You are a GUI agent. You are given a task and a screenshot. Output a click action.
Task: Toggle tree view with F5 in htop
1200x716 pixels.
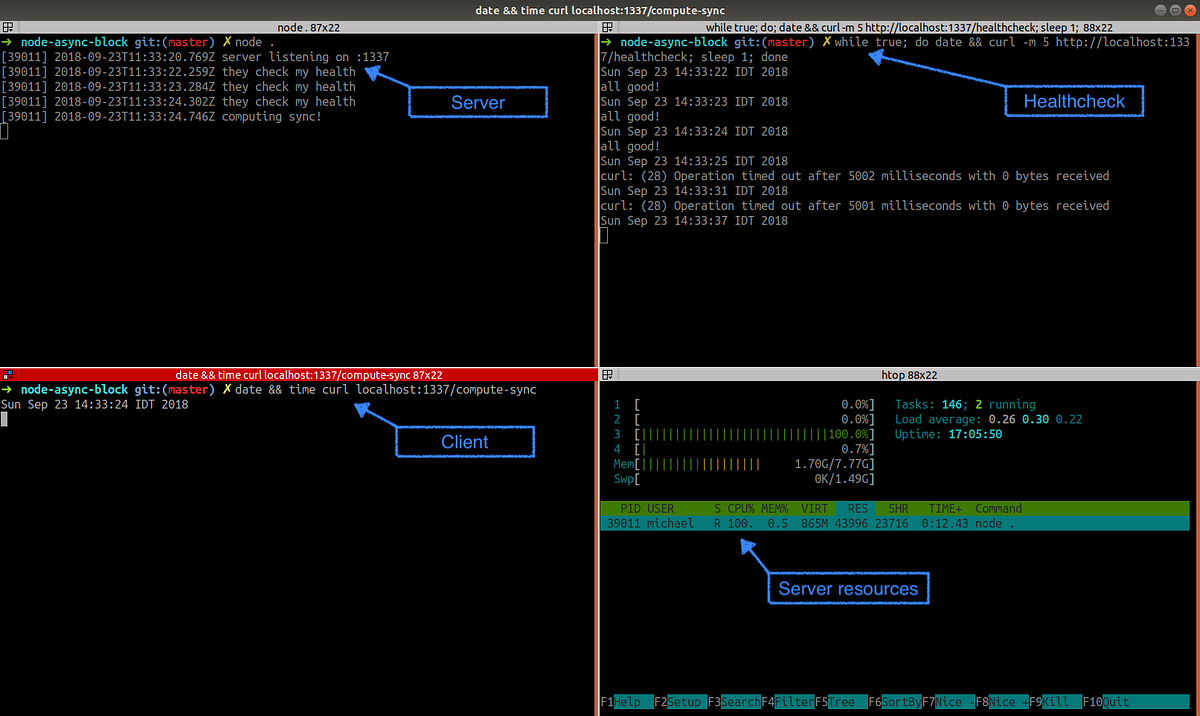(840, 702)
